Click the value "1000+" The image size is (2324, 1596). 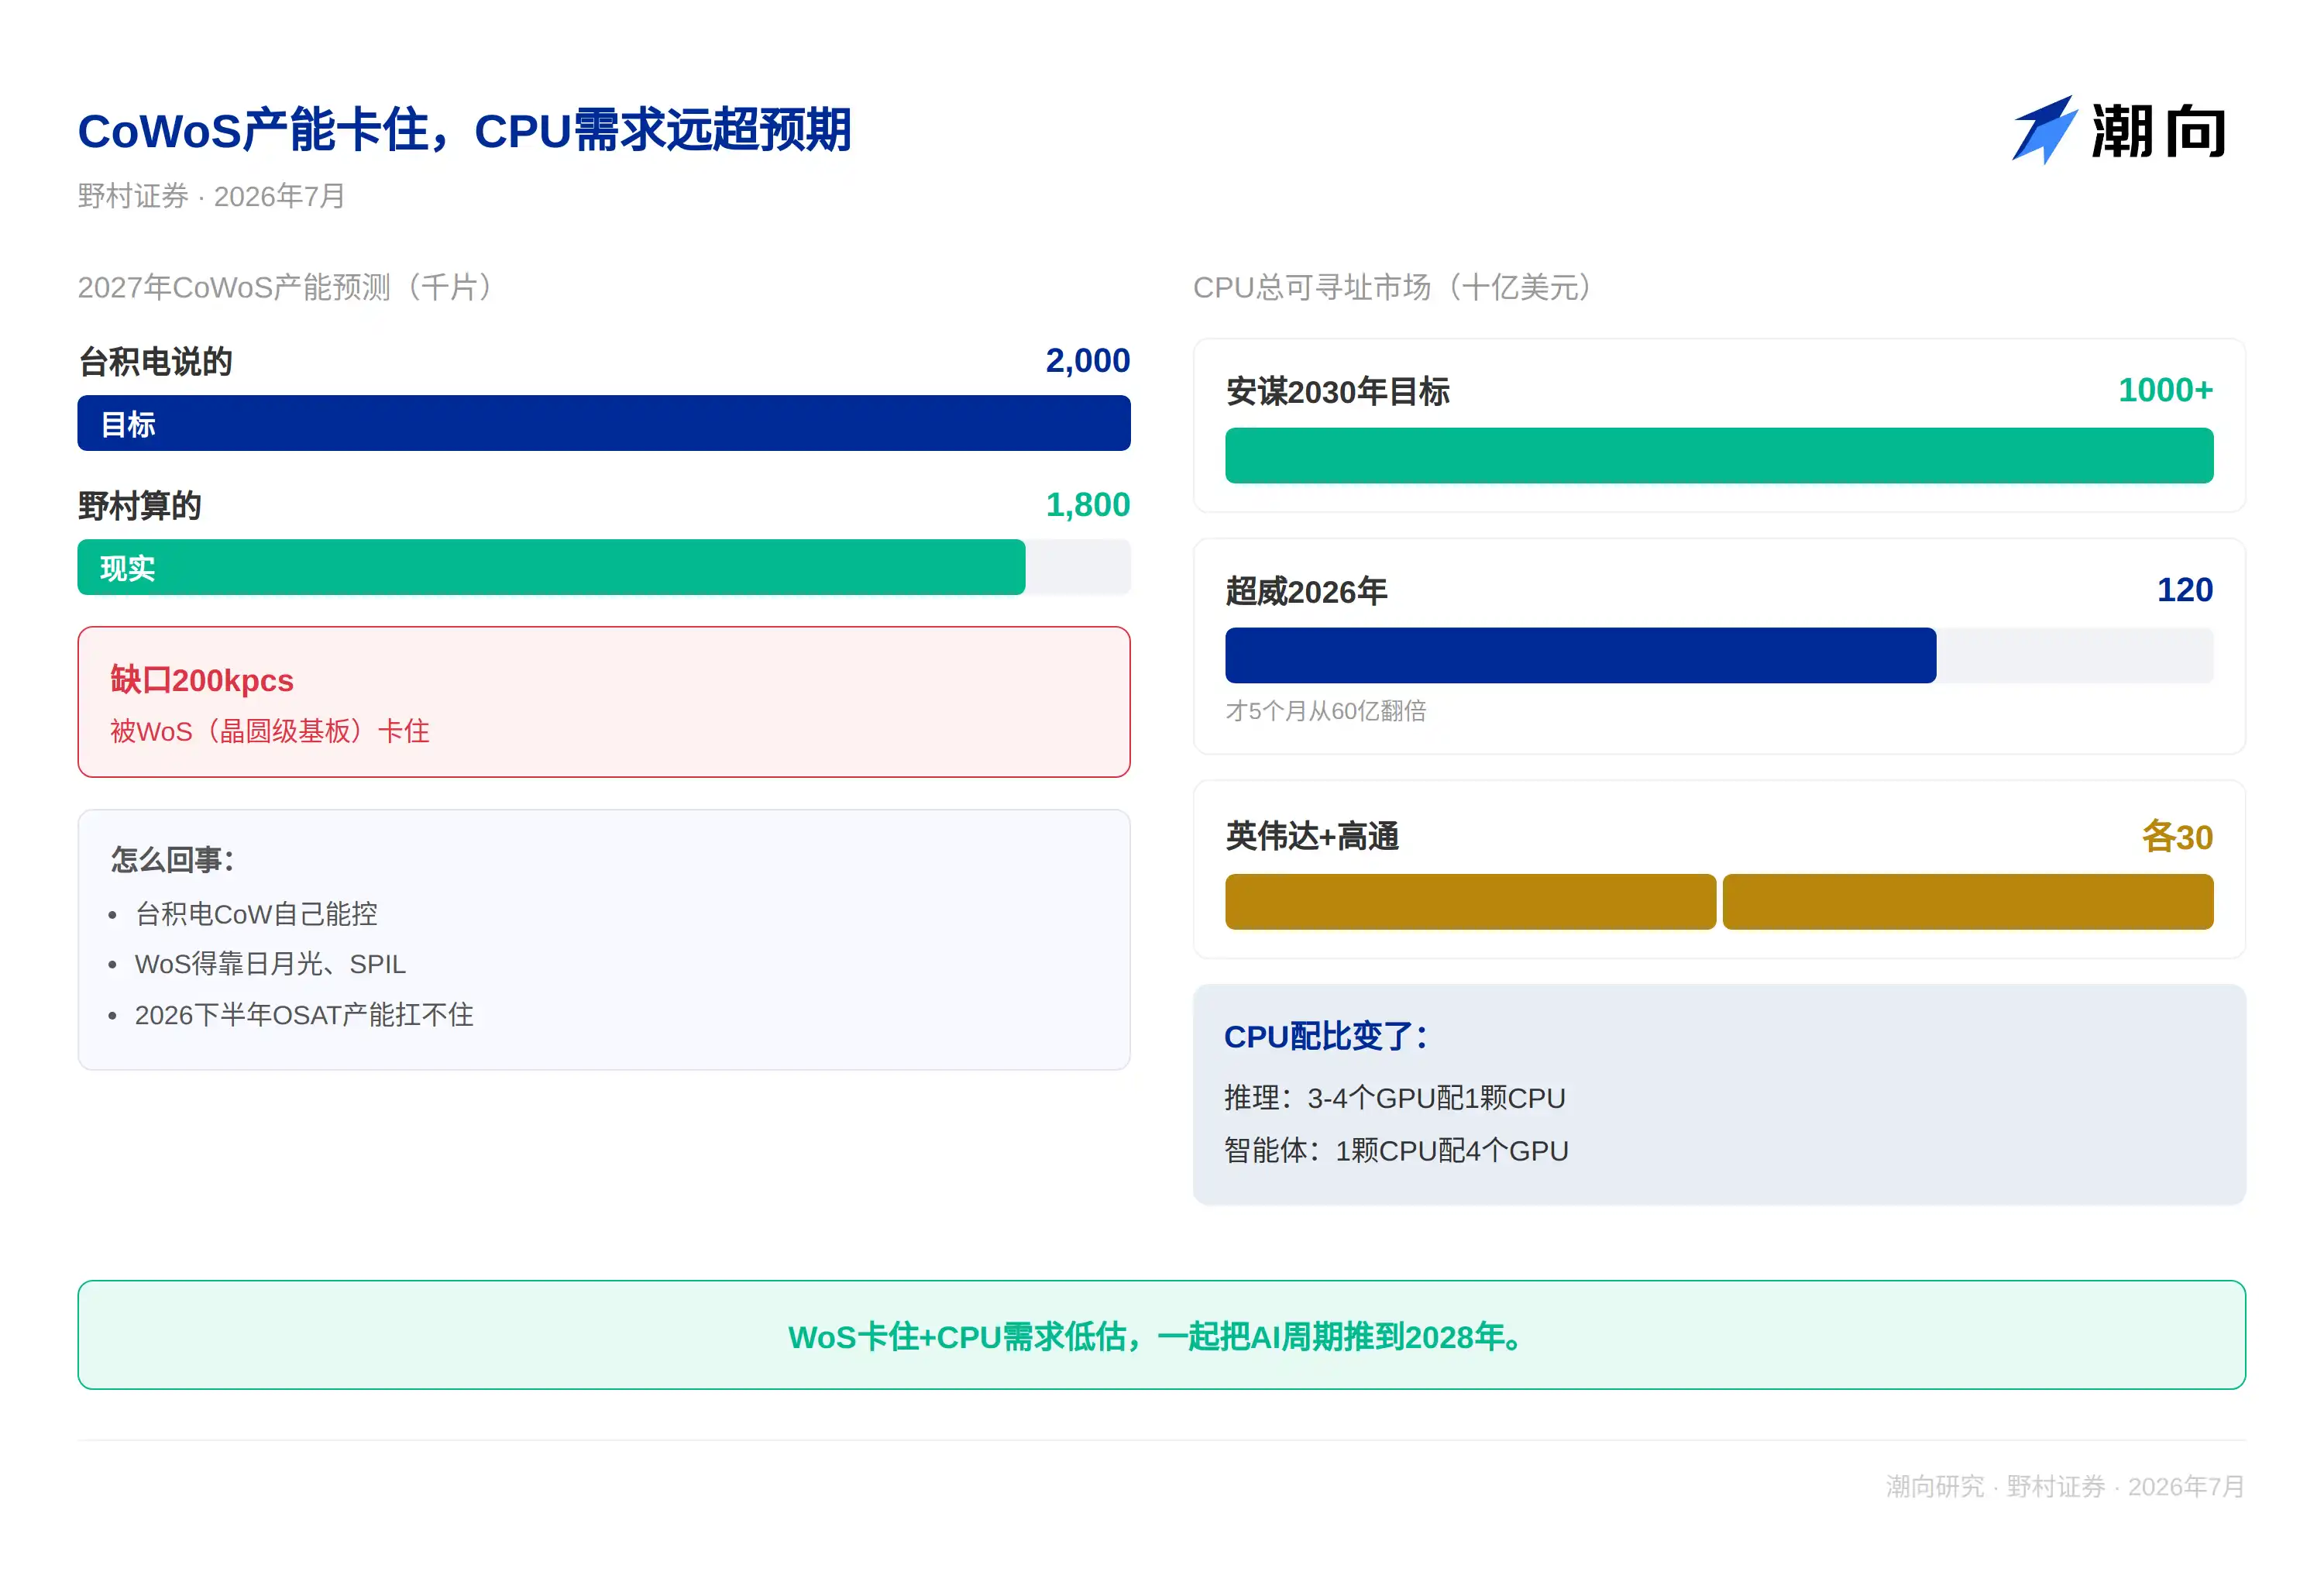coord(2165,390)
